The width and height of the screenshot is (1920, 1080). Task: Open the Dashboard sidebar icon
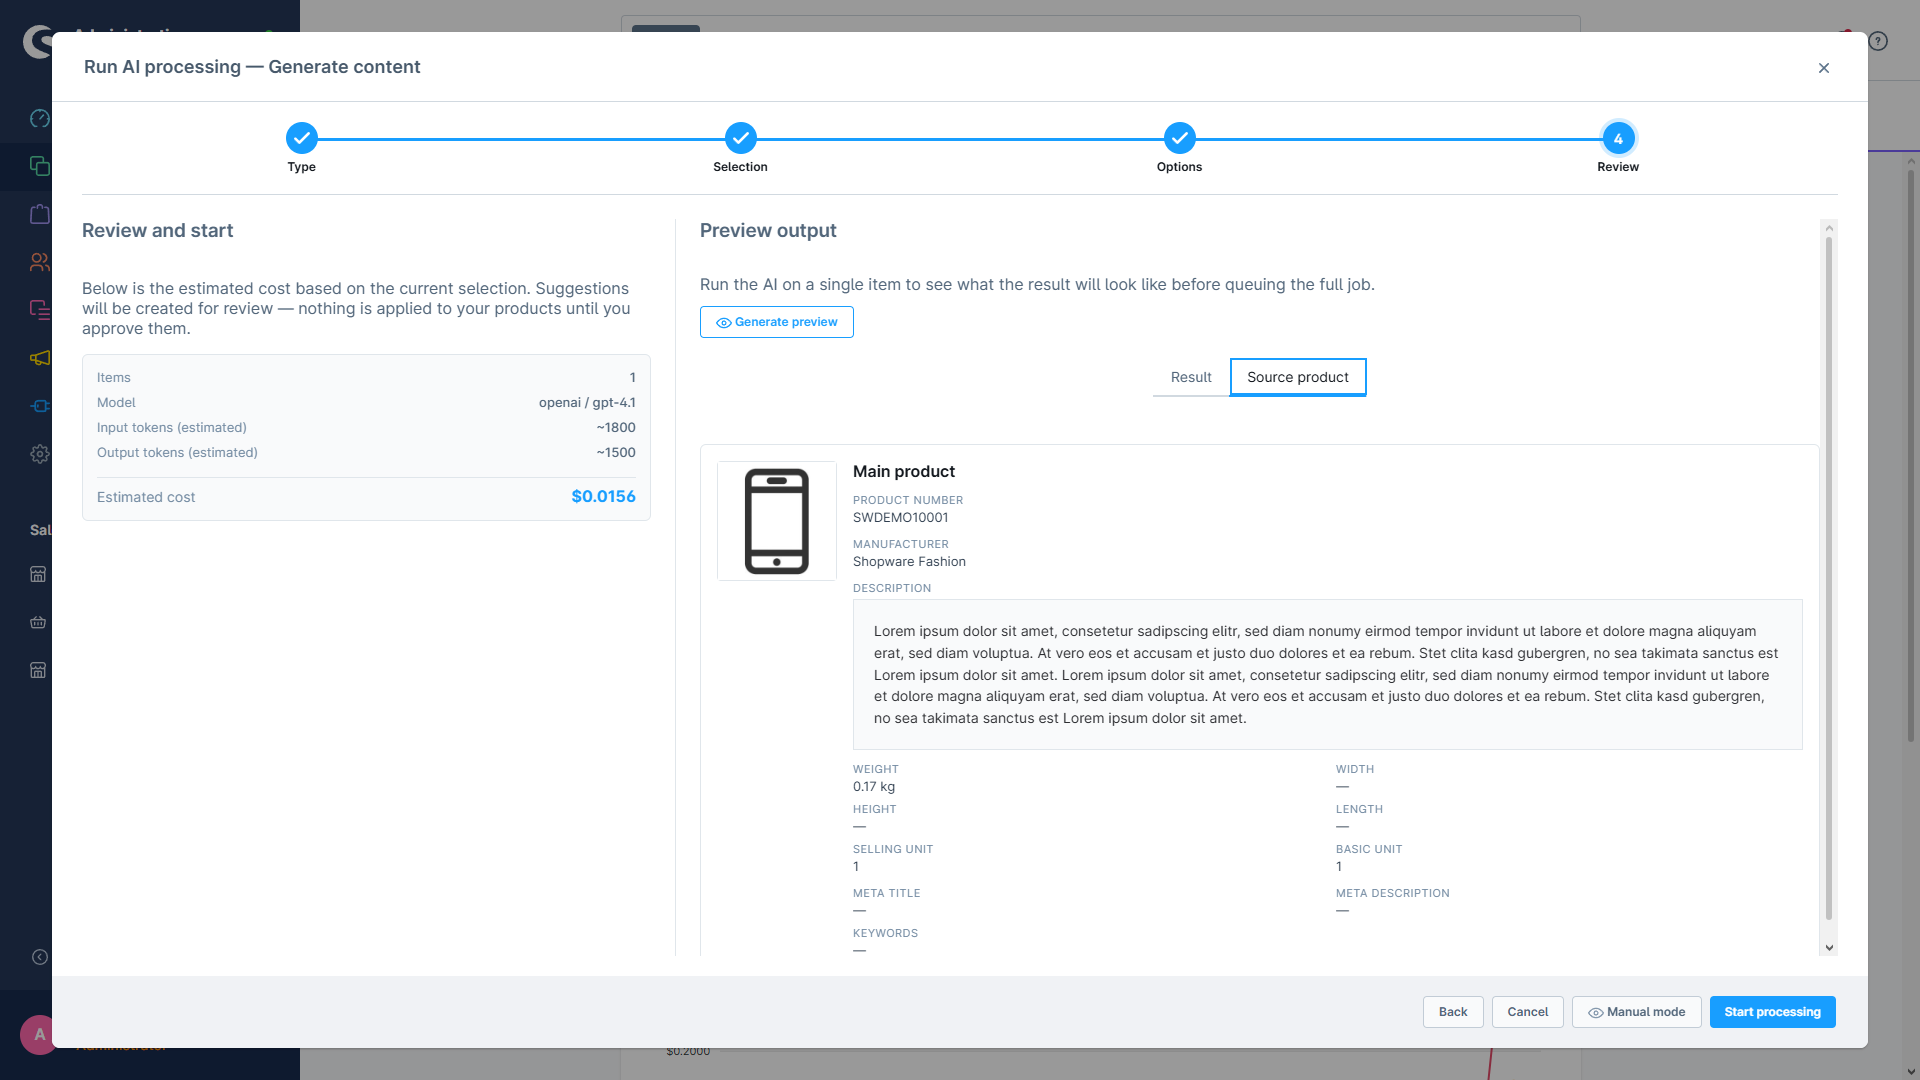coord(39,119)
